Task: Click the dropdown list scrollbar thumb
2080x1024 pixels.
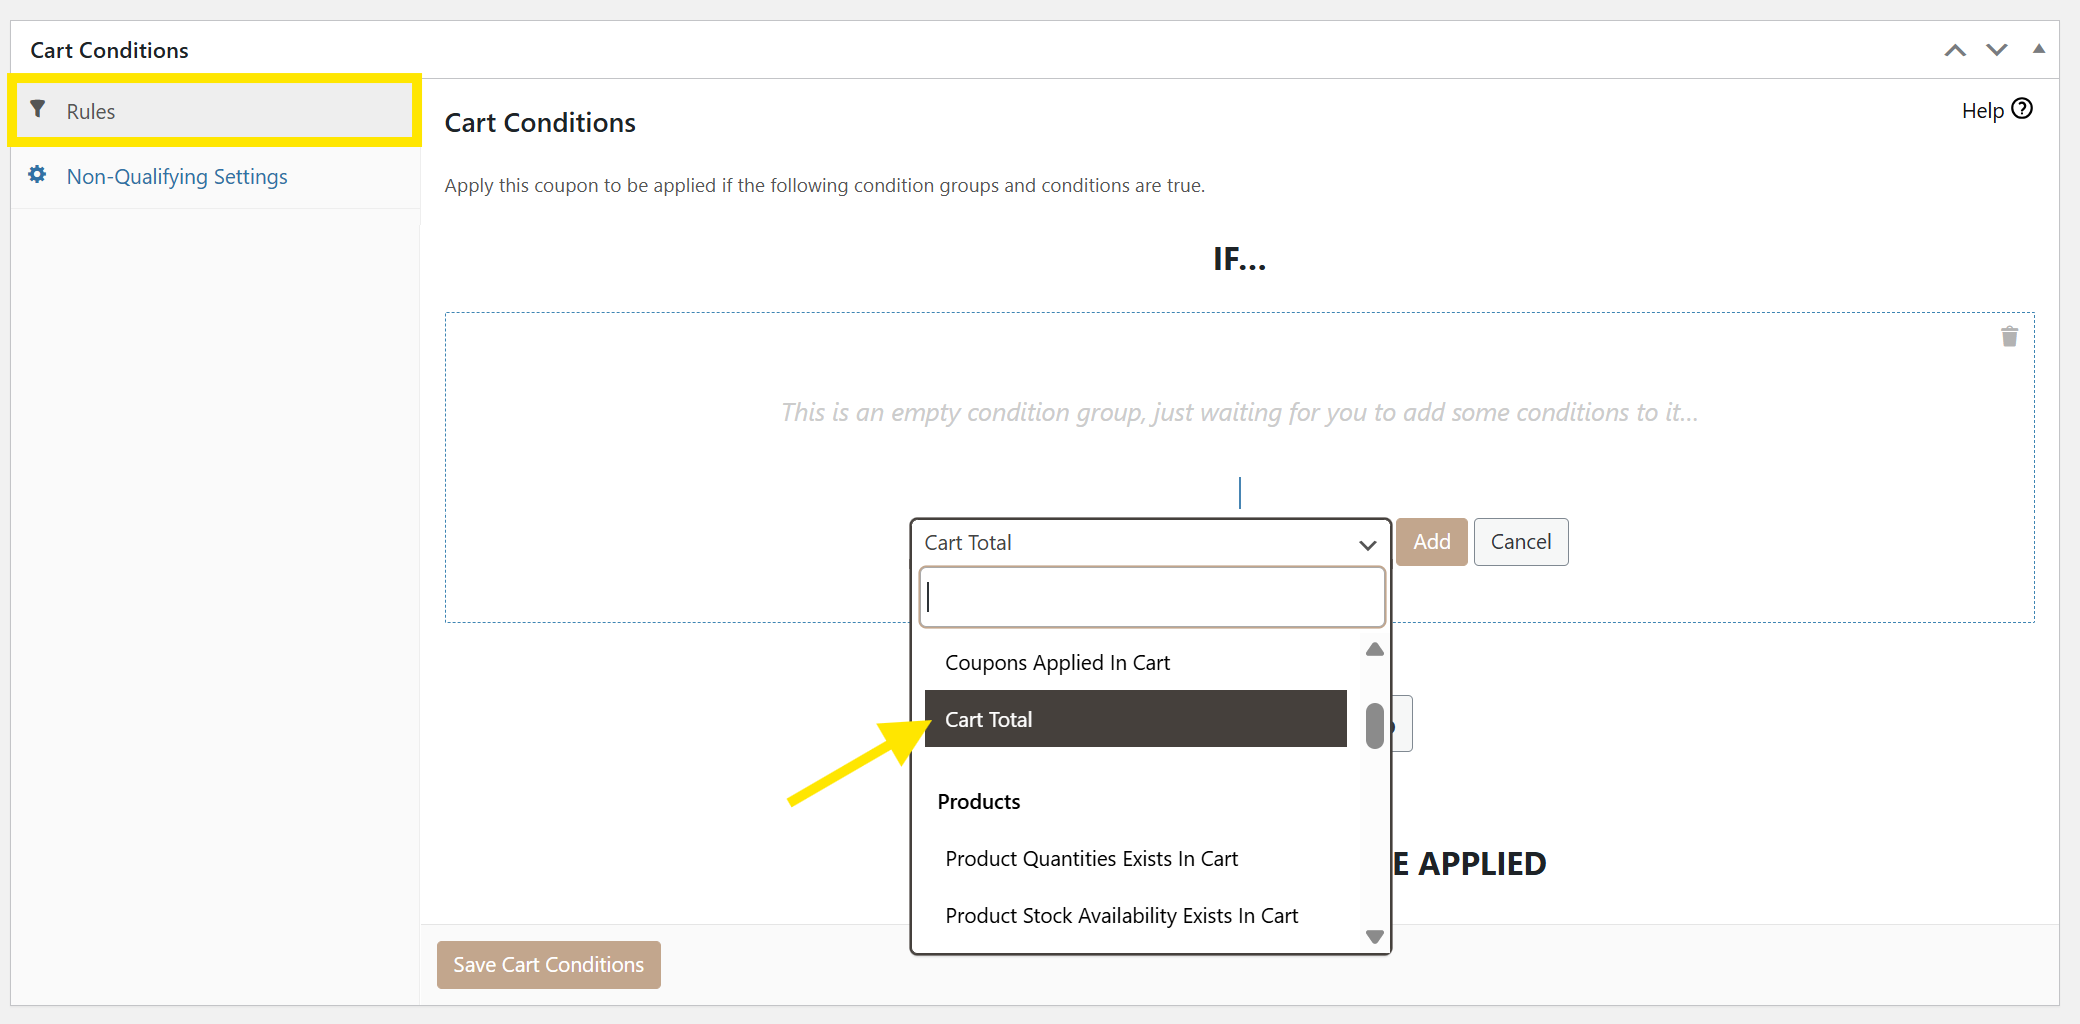Action: point(1375,726)
